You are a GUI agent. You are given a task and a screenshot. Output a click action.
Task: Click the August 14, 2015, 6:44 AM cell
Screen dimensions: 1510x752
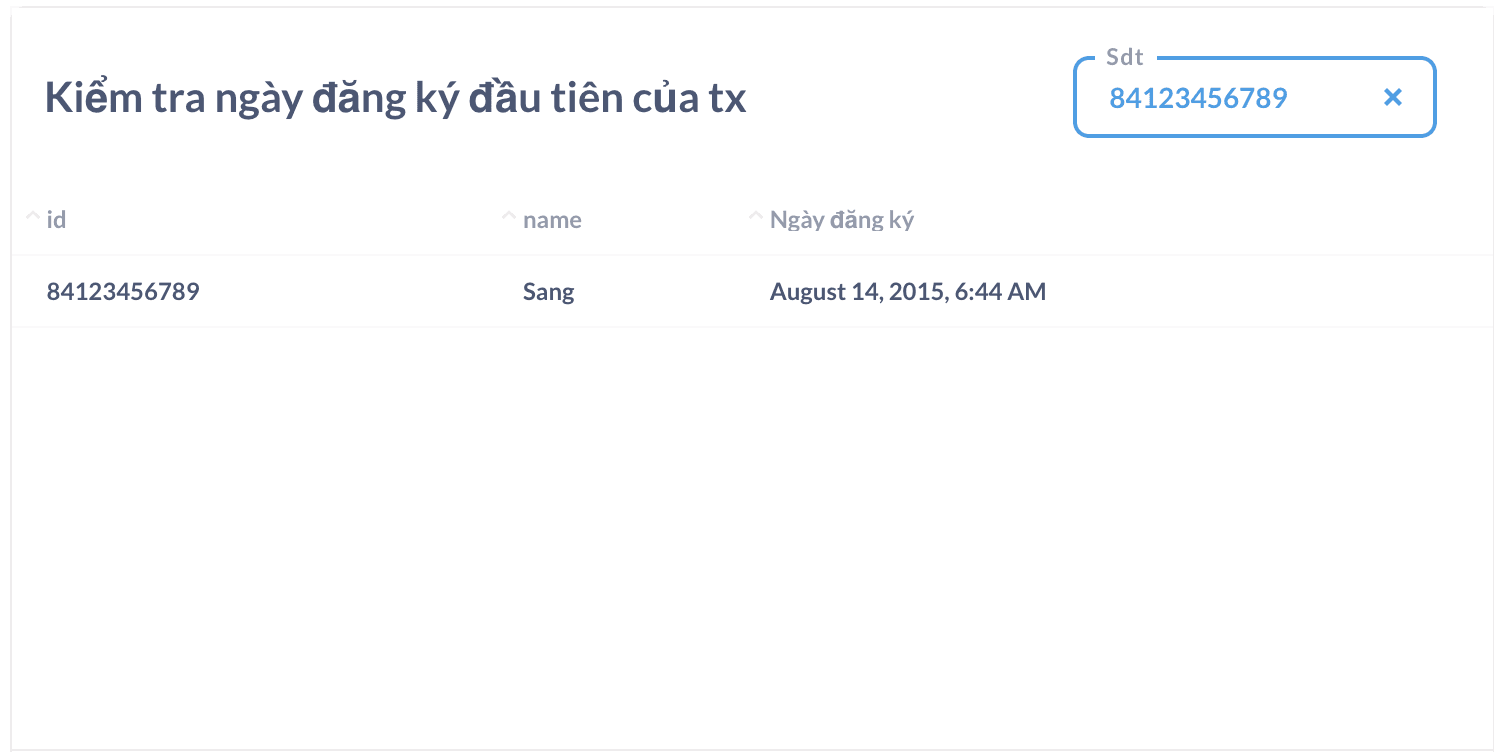click(x=907, y=292)
